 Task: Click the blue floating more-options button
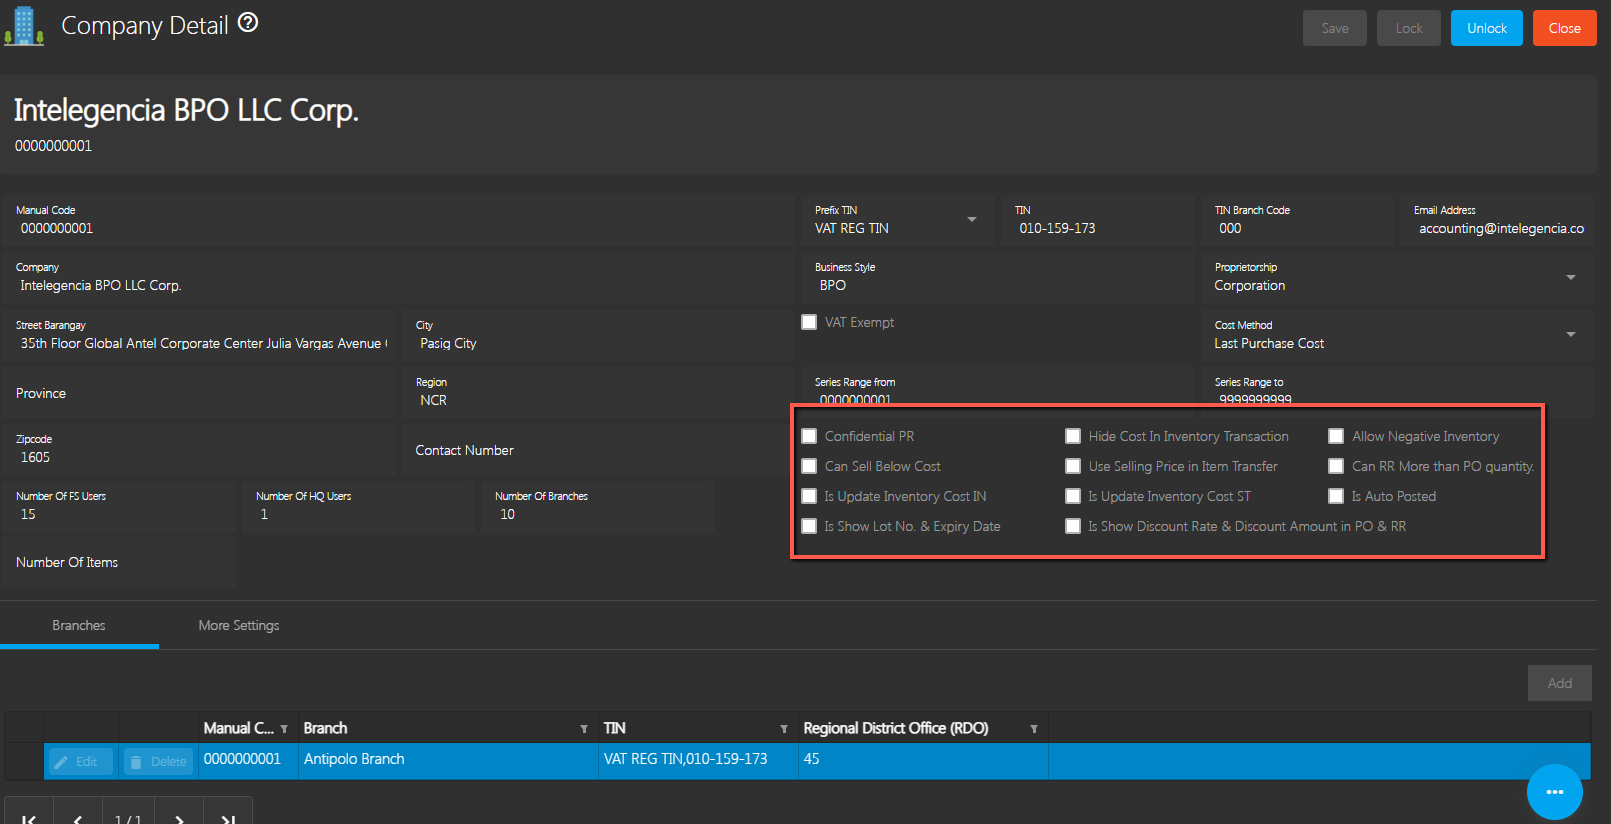[1554, 791]
